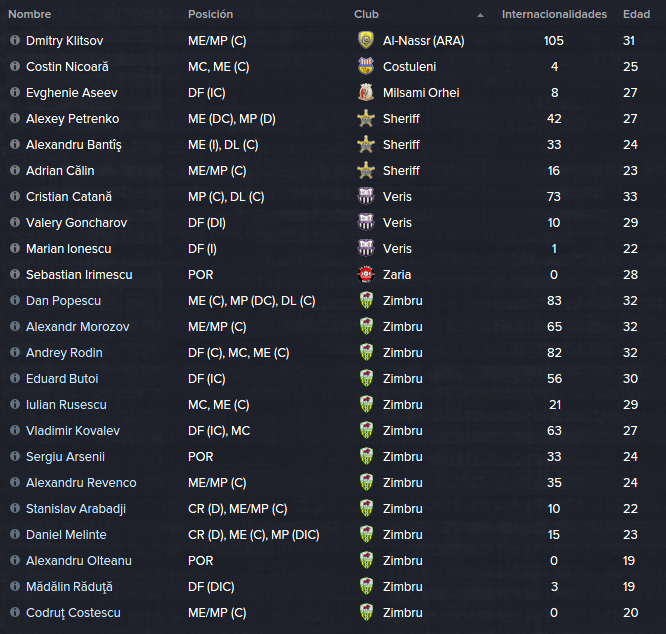Sort the list by Posición header

211,14
